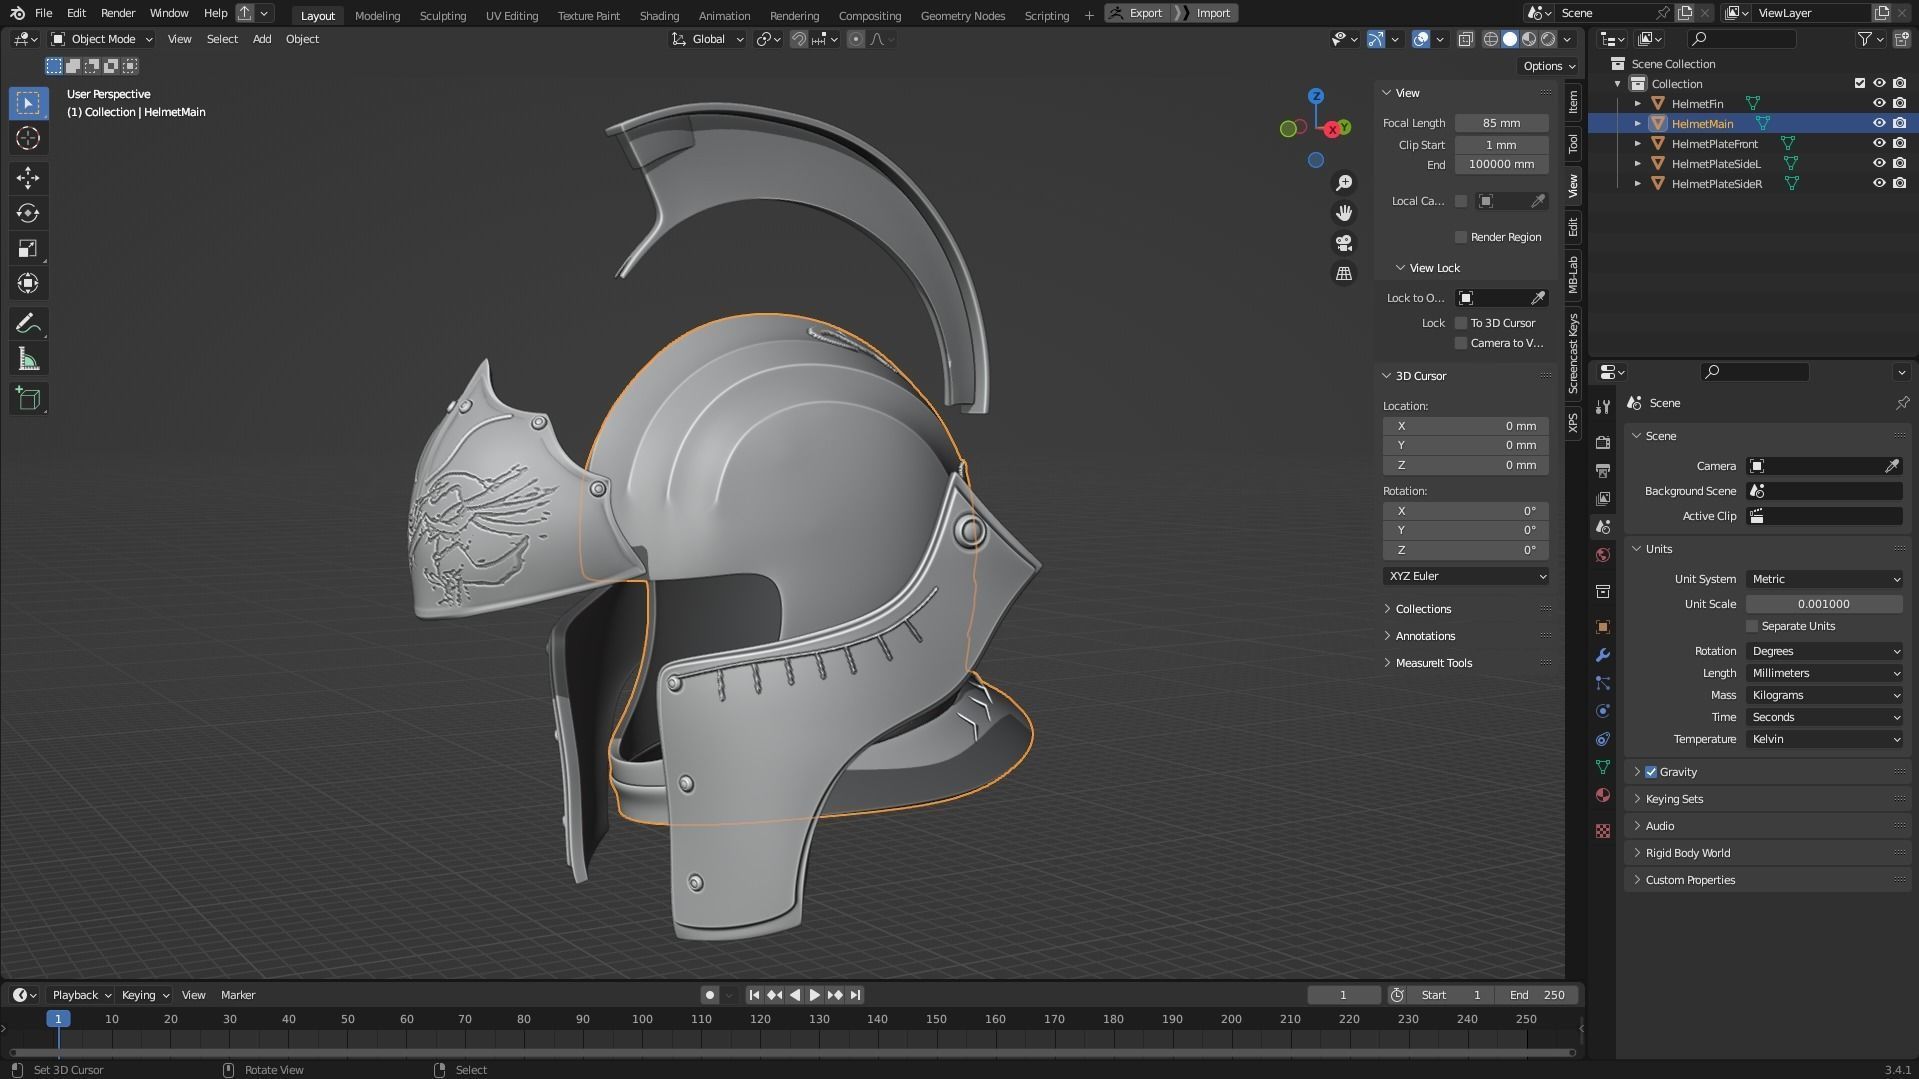Switch to orthographic/perspective grid view icon

(1344, 273)
